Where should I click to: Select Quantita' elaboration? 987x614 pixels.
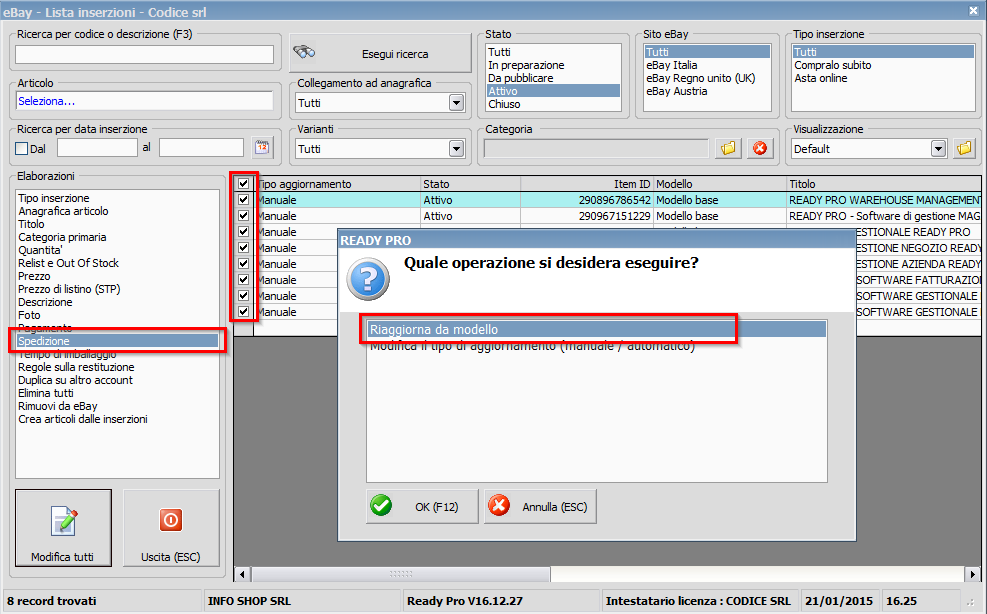40,250
